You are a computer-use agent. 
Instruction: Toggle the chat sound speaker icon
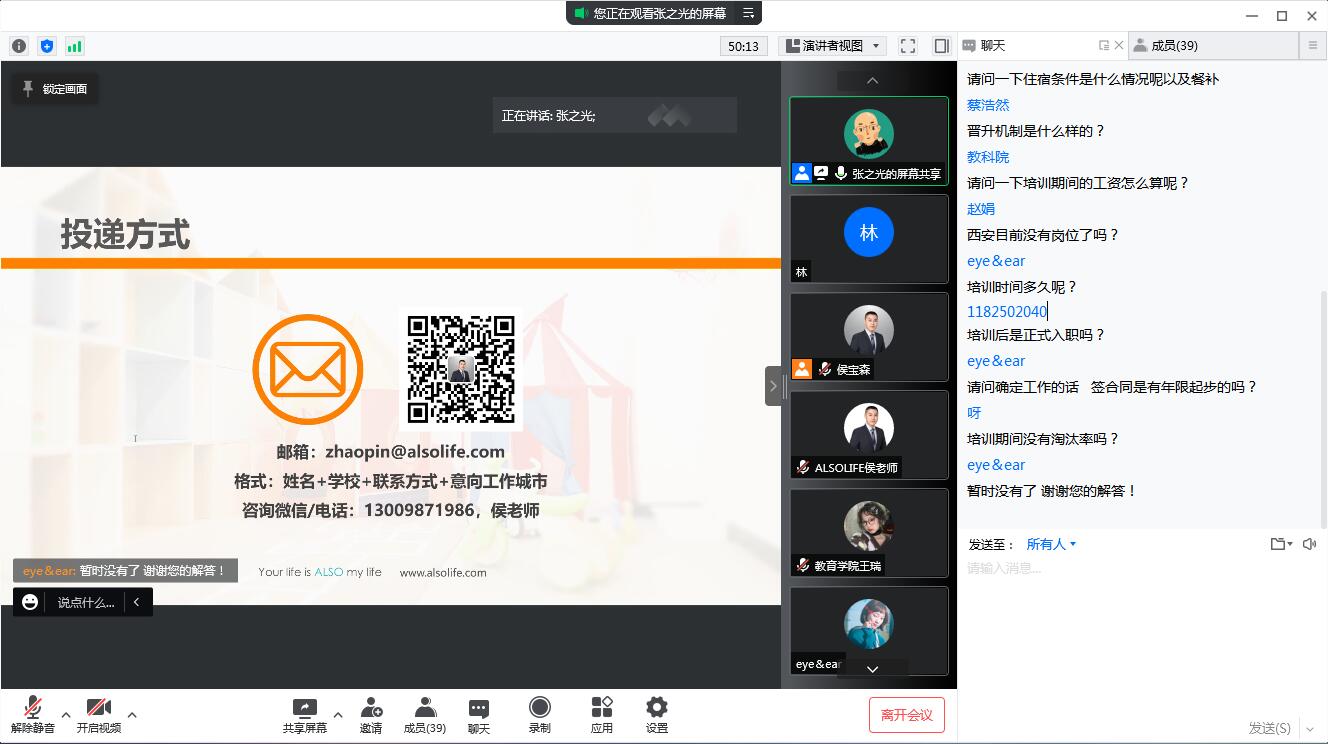[x=1310, y=544]
